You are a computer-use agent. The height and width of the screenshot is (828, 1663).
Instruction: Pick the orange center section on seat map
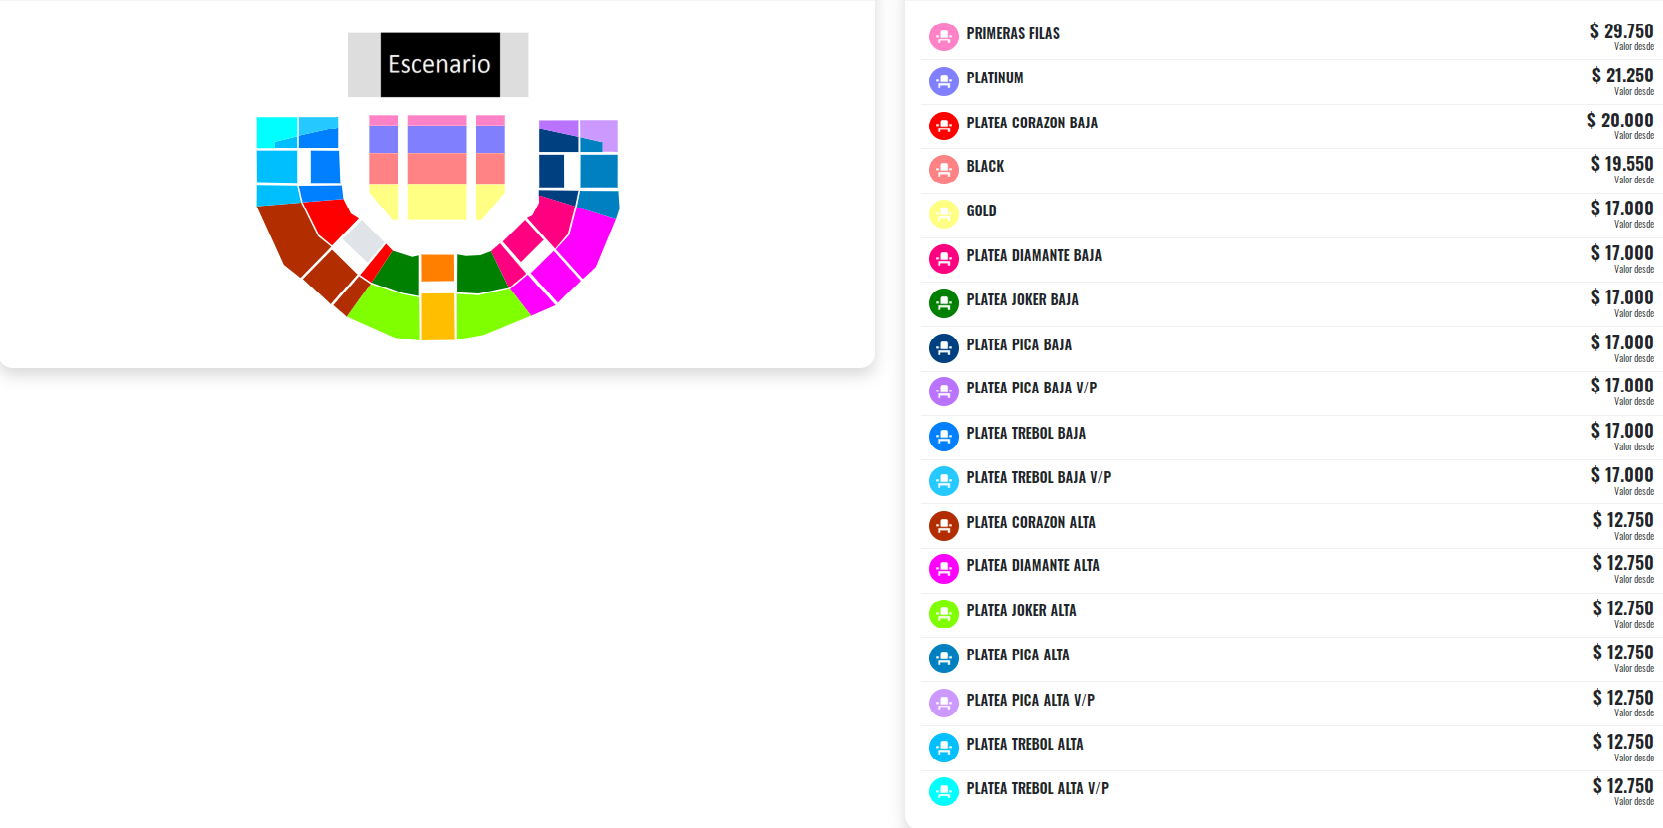pos(437,268)
